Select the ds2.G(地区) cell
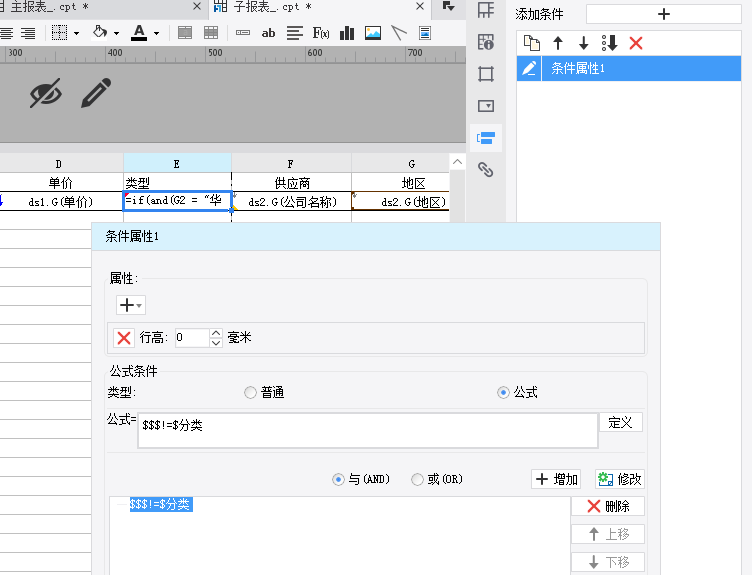 [x=401, y=202]
